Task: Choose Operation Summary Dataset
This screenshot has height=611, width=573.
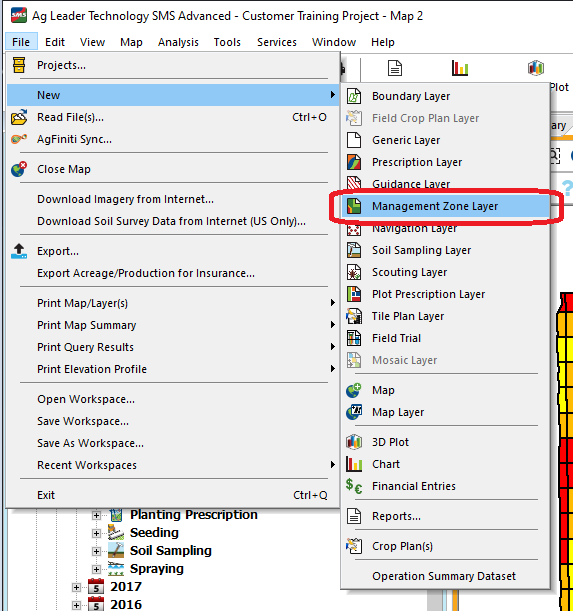Action: (446, 576)
